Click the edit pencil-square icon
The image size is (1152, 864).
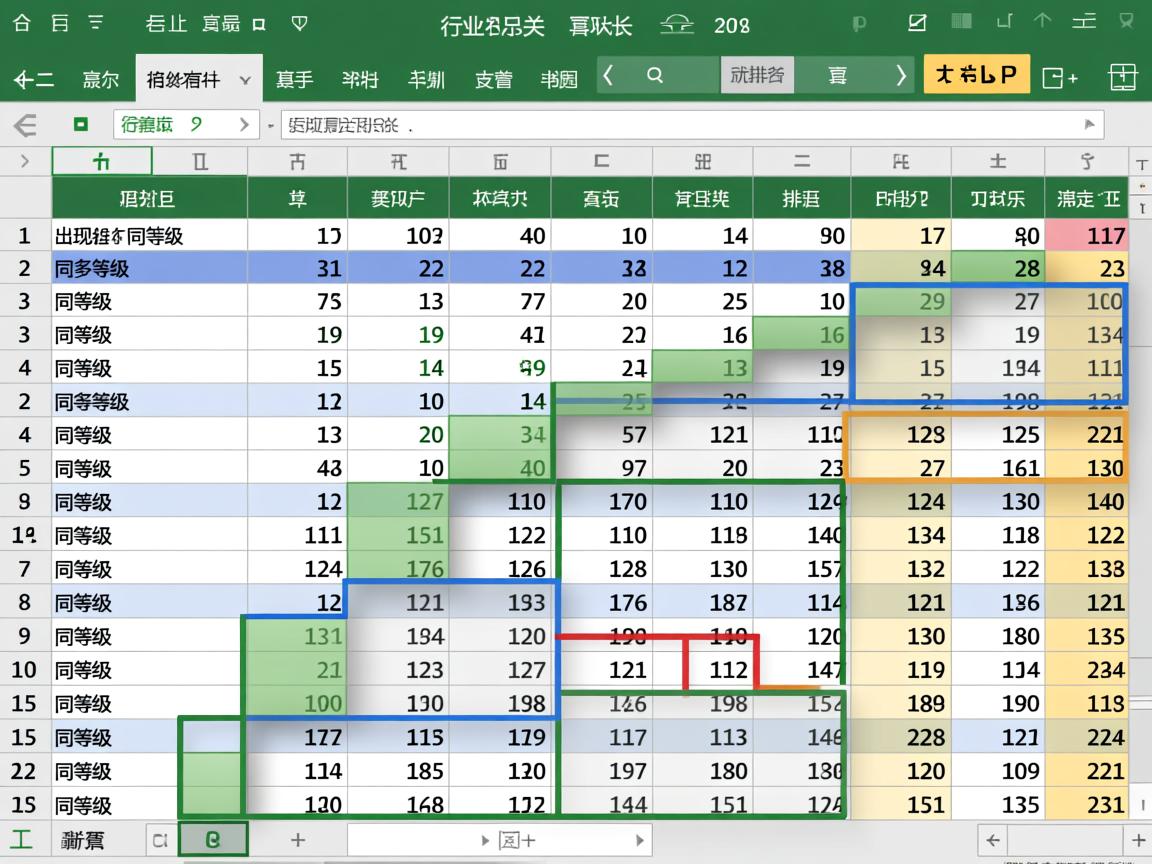click(x=916, y=23)
